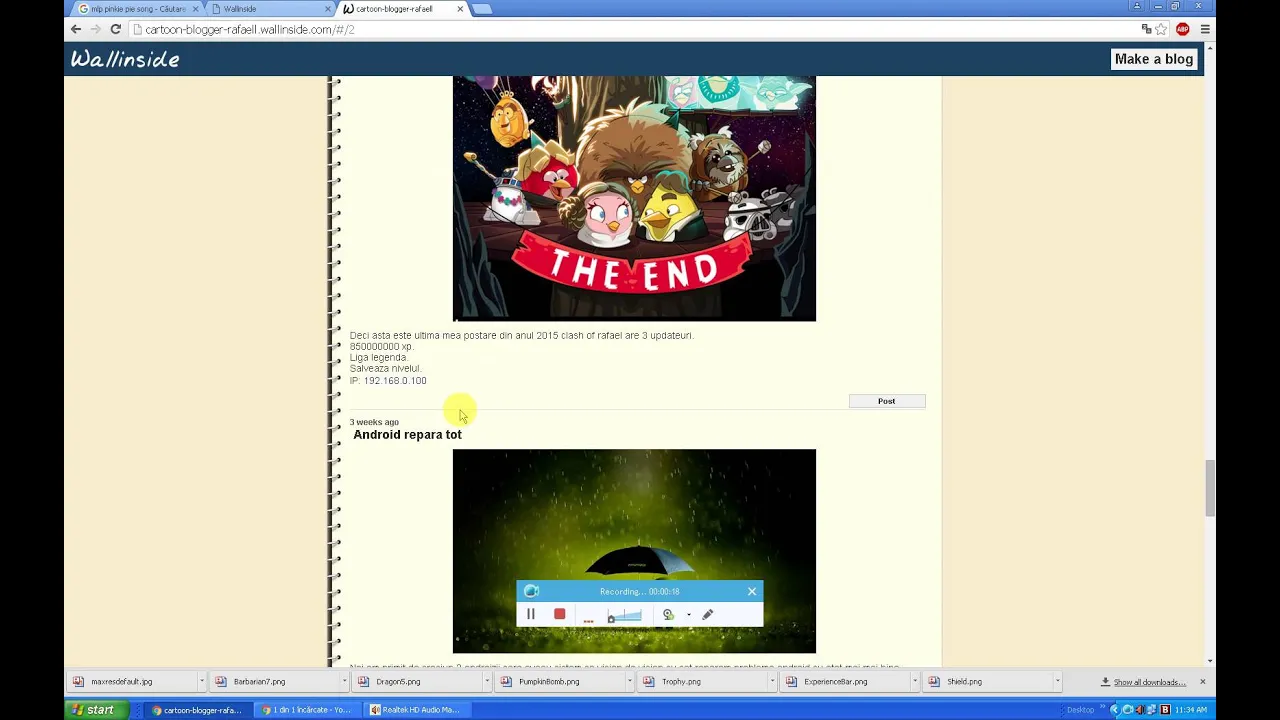The width and height of the screenshot is (1280, 720).
Task: Expand the webcam dropdown arrow in recorder
Action: [x=688, y=615]
